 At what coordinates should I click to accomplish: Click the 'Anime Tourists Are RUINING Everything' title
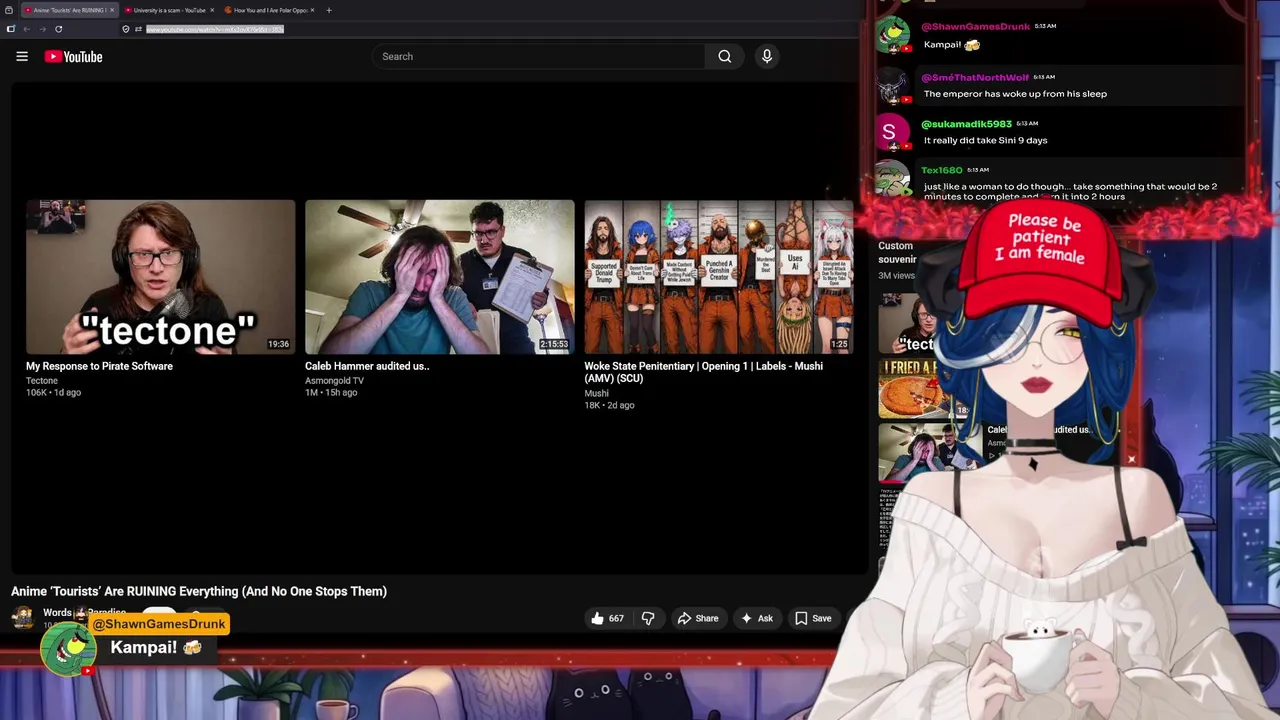tap(199, 591)
